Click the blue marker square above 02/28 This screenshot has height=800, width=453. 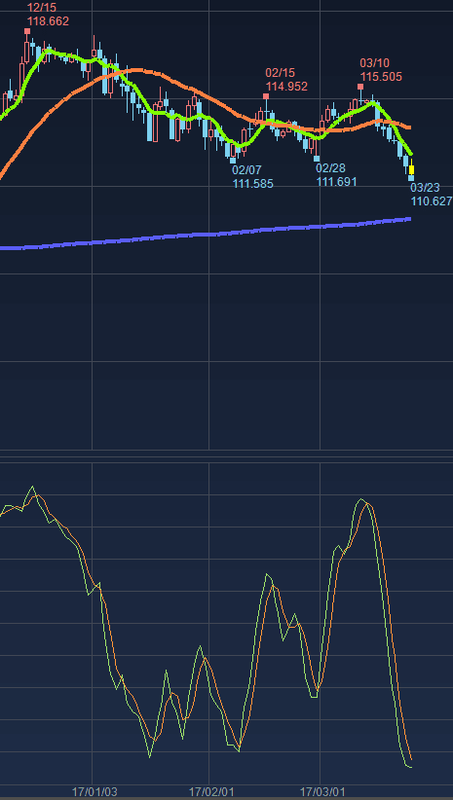click(x=316, y=158)
